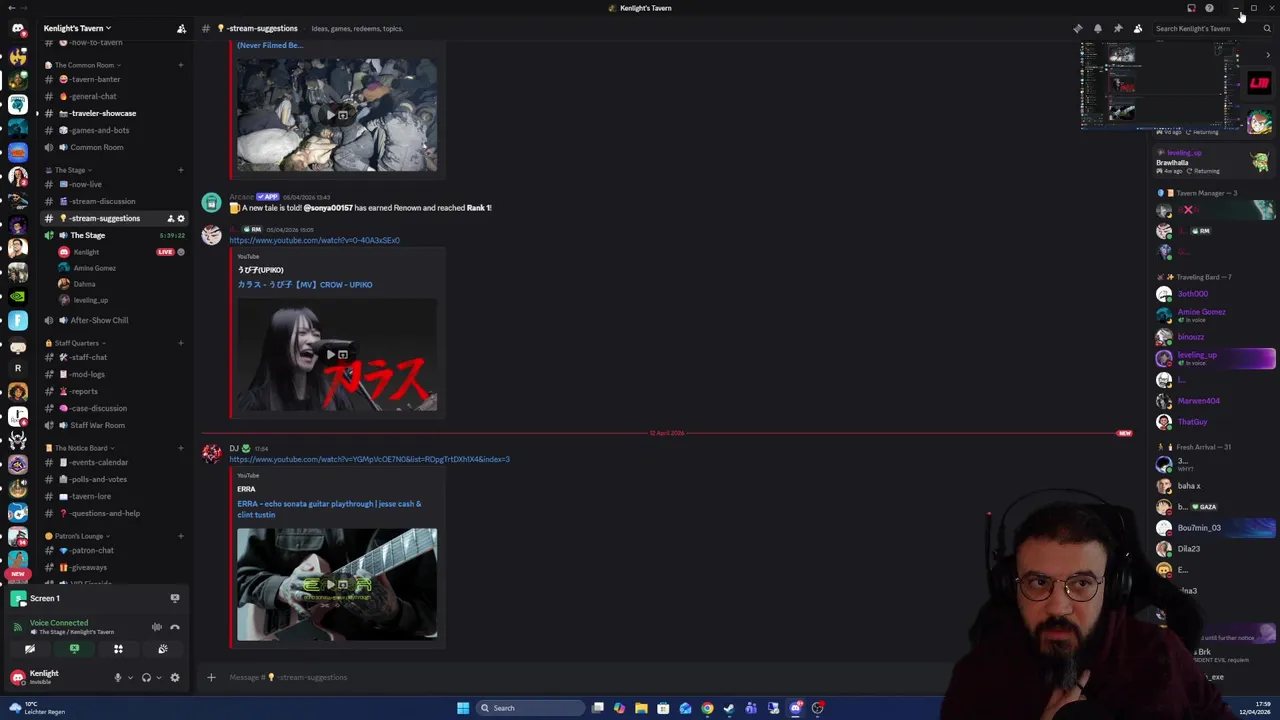Toggle noise suppression icon near Voice Connected
Image resolution: width=1280 pixels, height=720 pixels.
click(157, 627)
